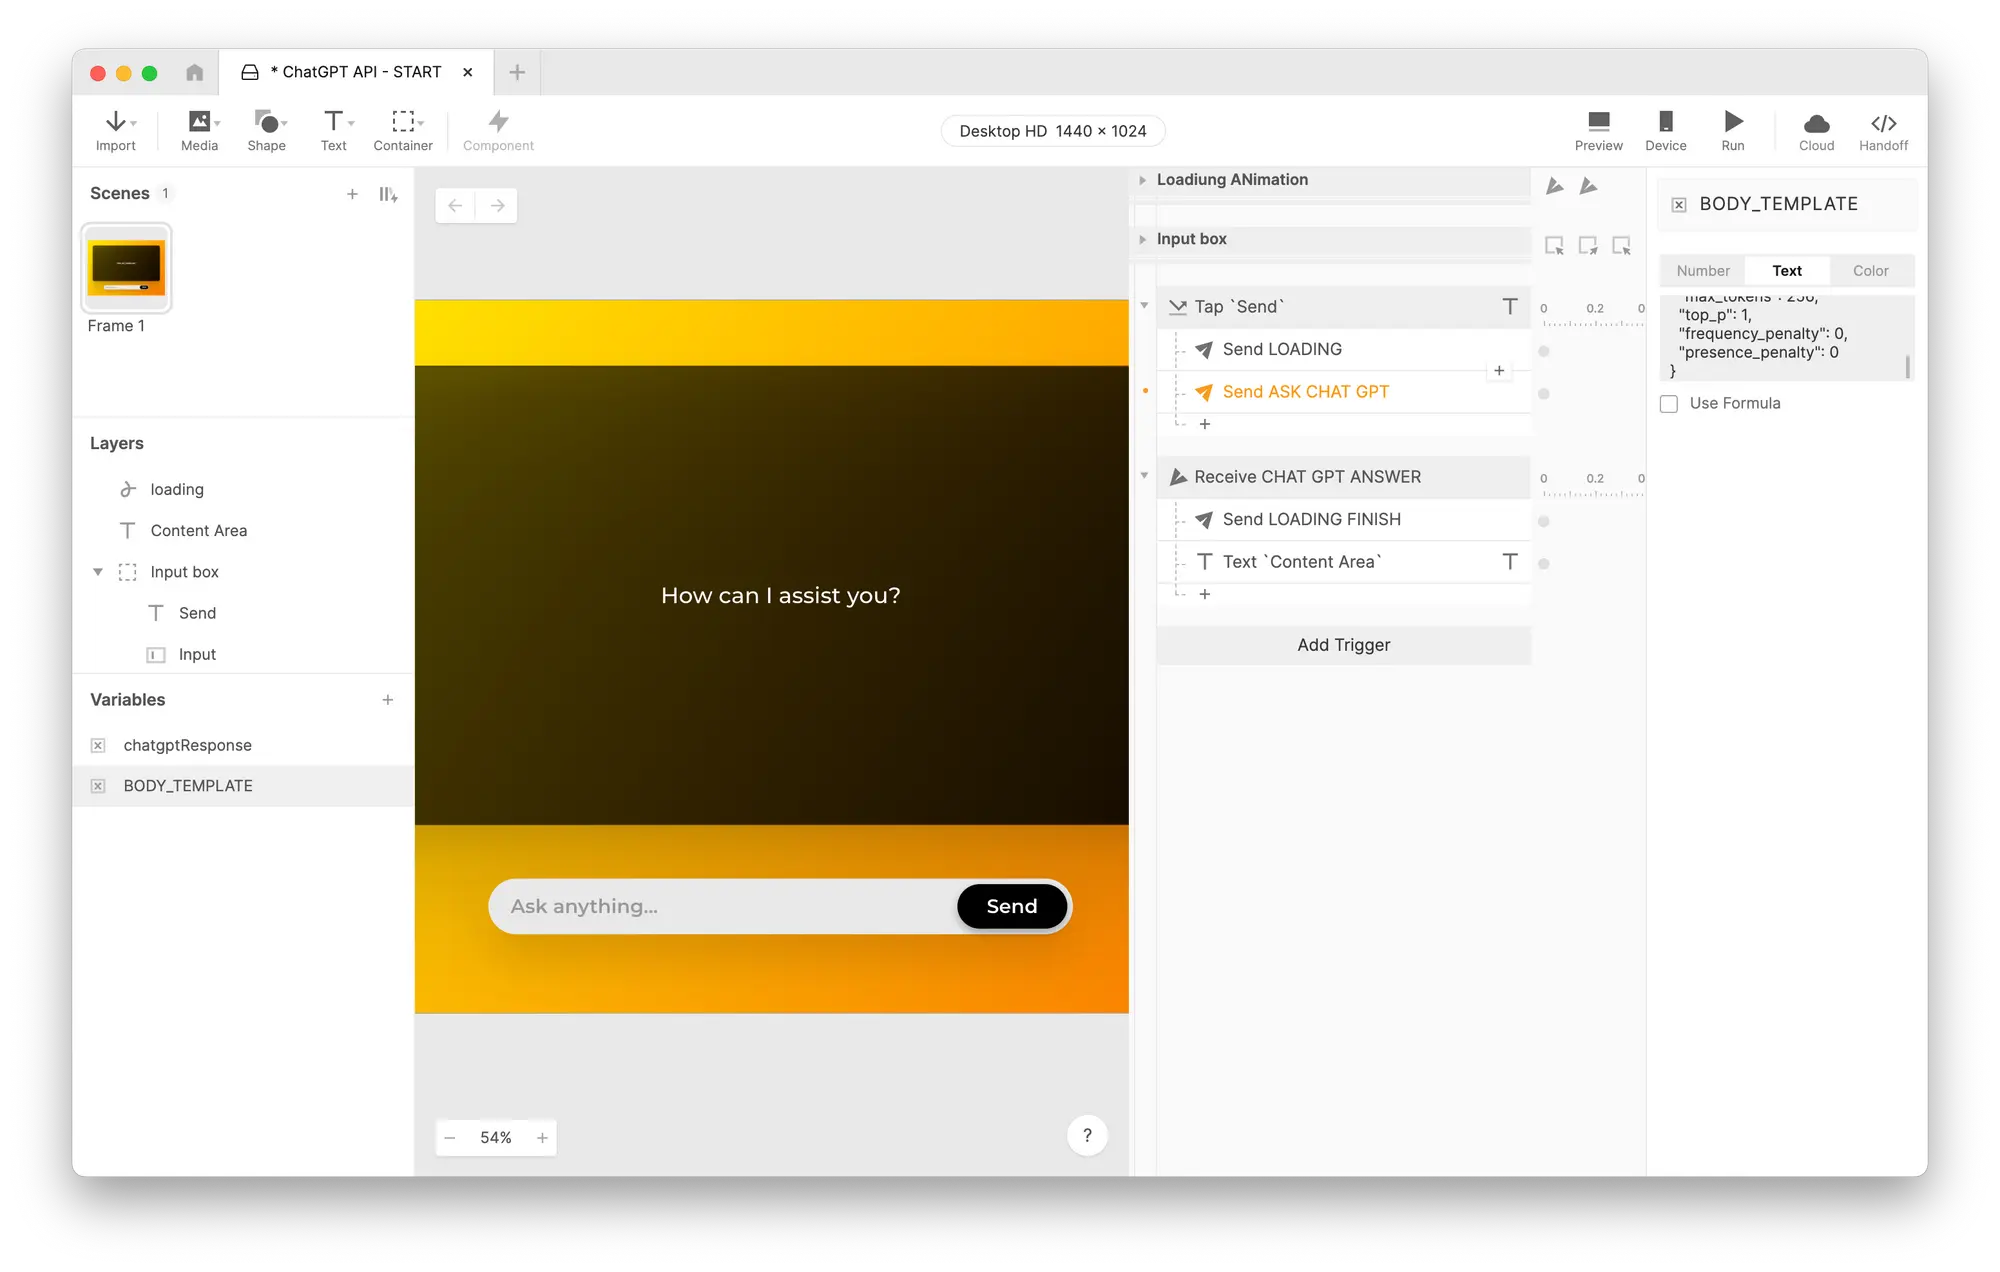Viewport: 2000px width, 1272px height.
Task: Select the chatgptResponse variable
Action: point(187,745)
